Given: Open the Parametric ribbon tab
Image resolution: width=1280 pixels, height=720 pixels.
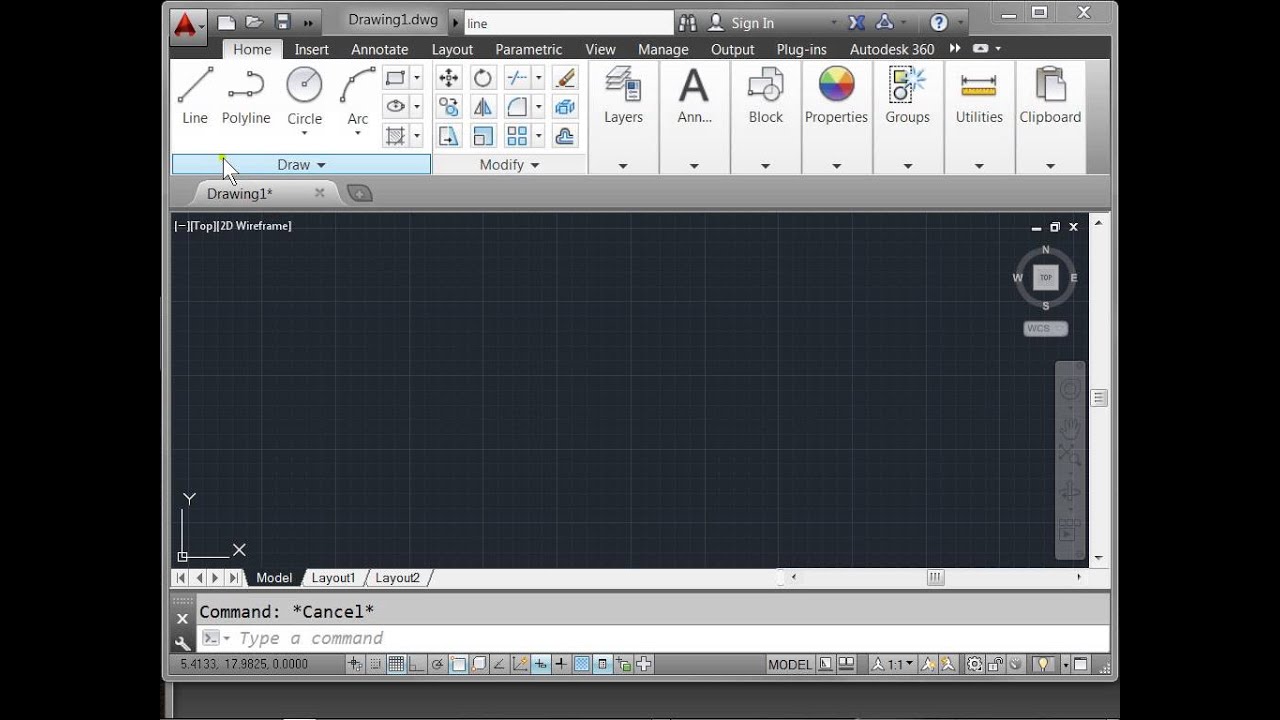Looking at the screenshot, I should [x=529, y=49].
